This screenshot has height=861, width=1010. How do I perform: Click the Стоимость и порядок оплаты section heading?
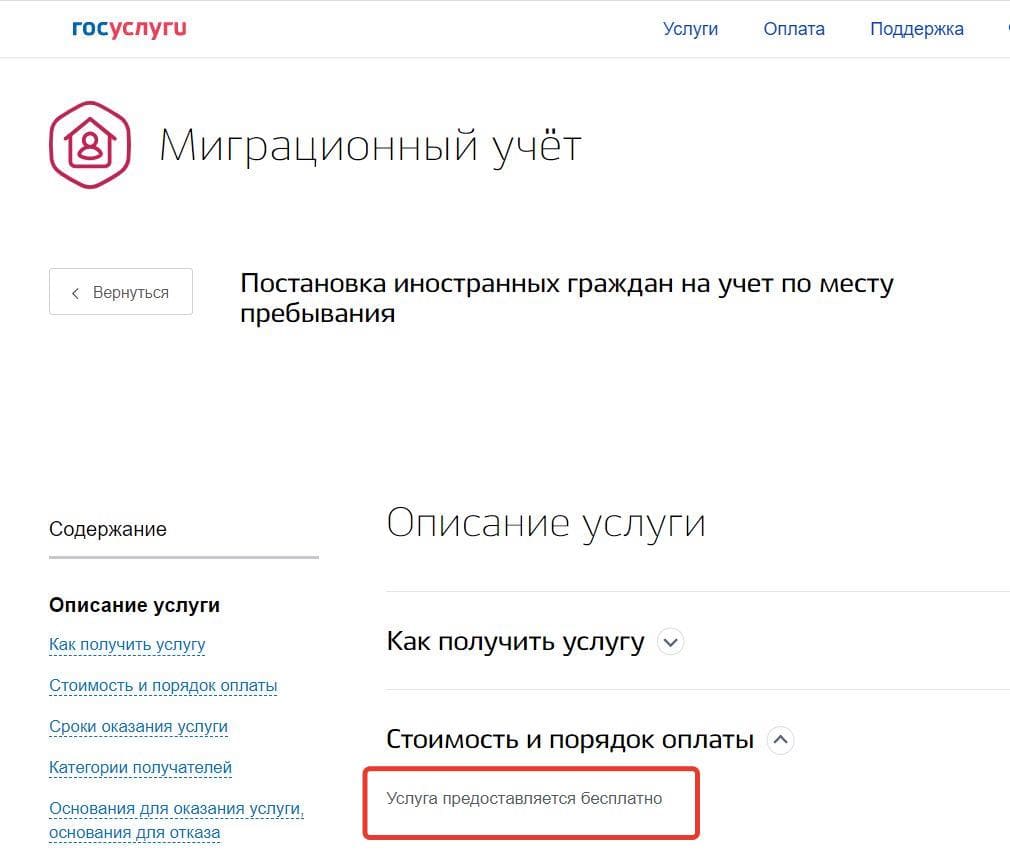click(x=570, y=740)
